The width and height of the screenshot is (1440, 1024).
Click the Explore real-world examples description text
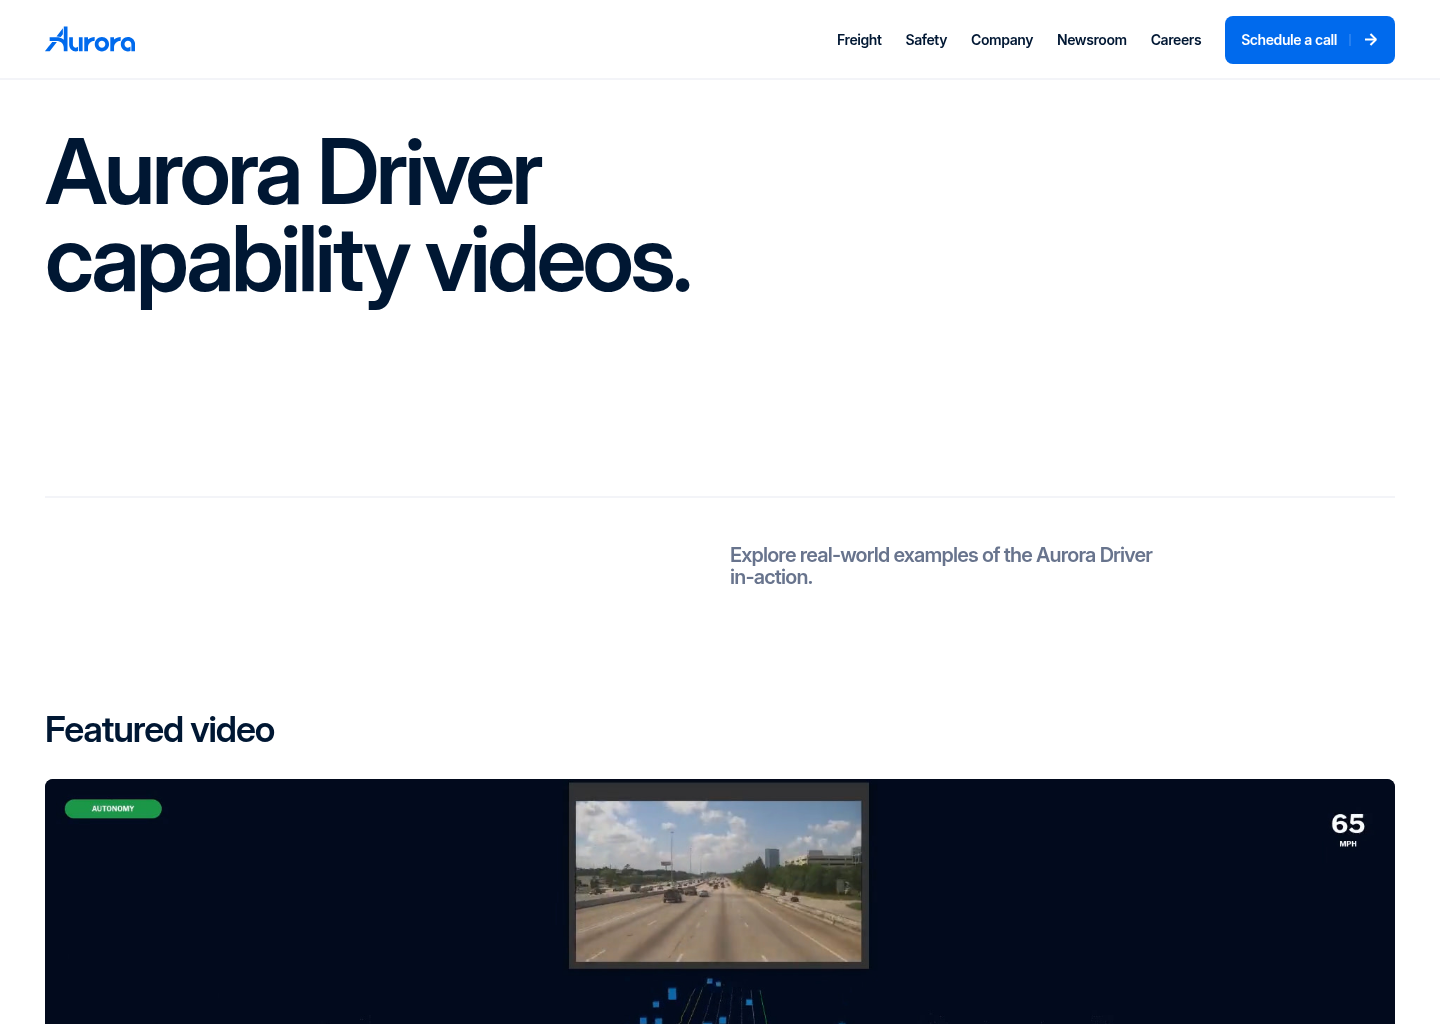click(941, 566)
